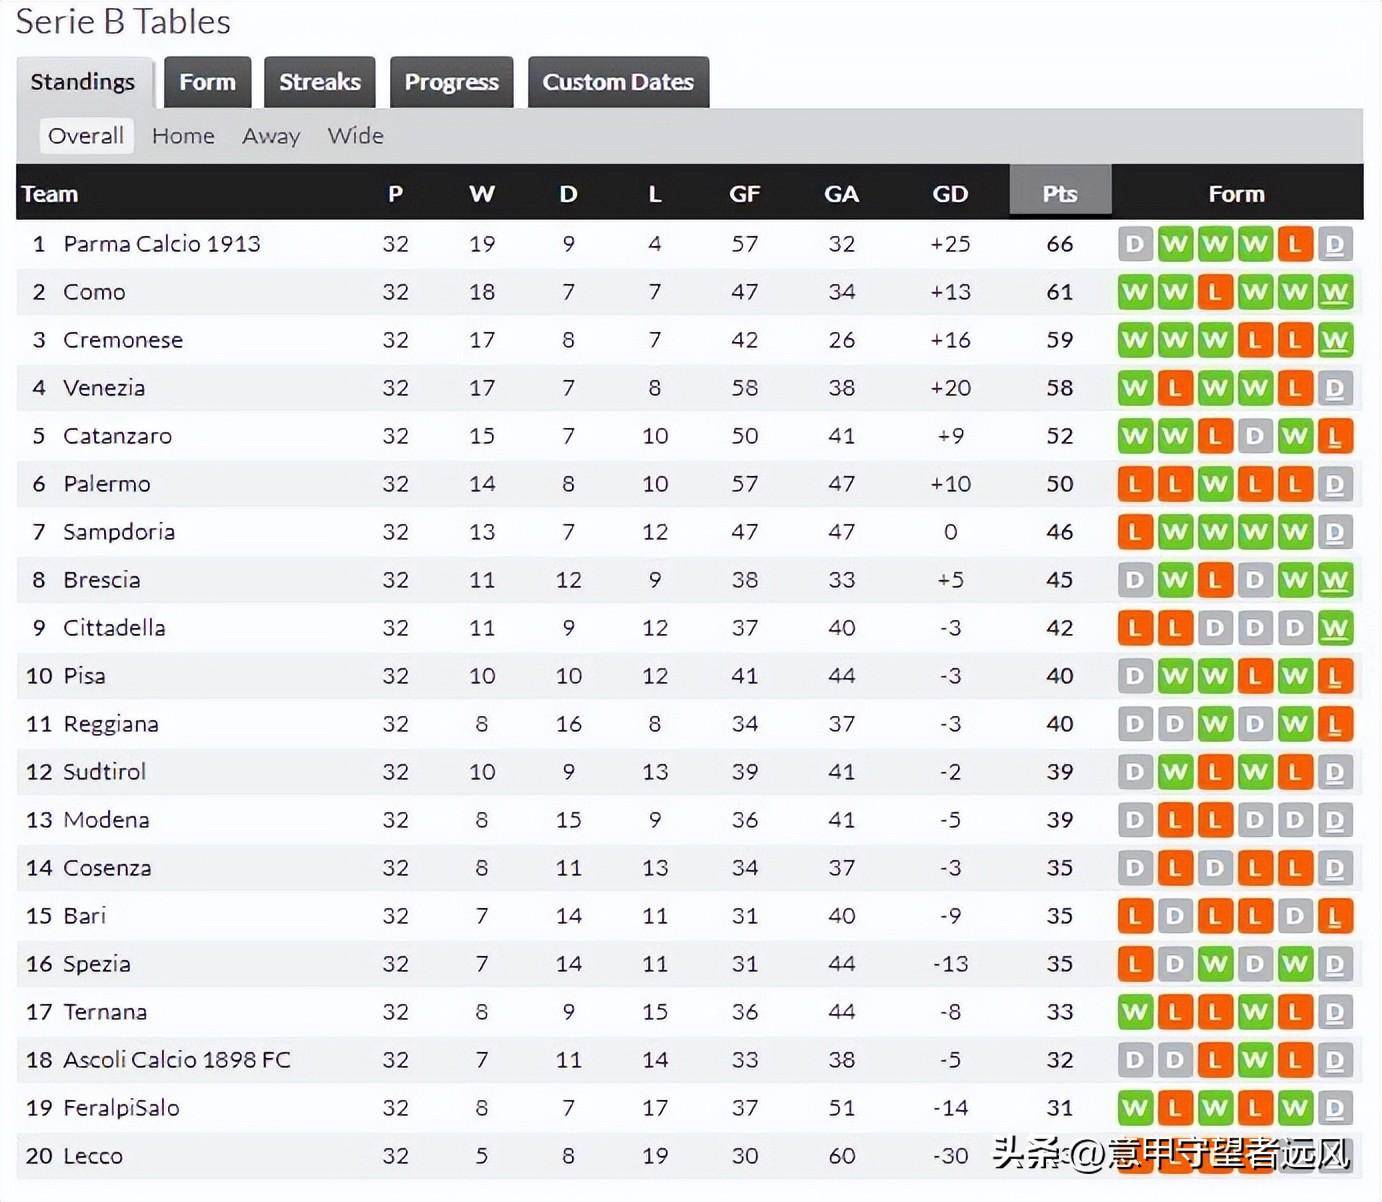
Task: Open Parma Calcio 1913 team link
Action: point(161,244)
